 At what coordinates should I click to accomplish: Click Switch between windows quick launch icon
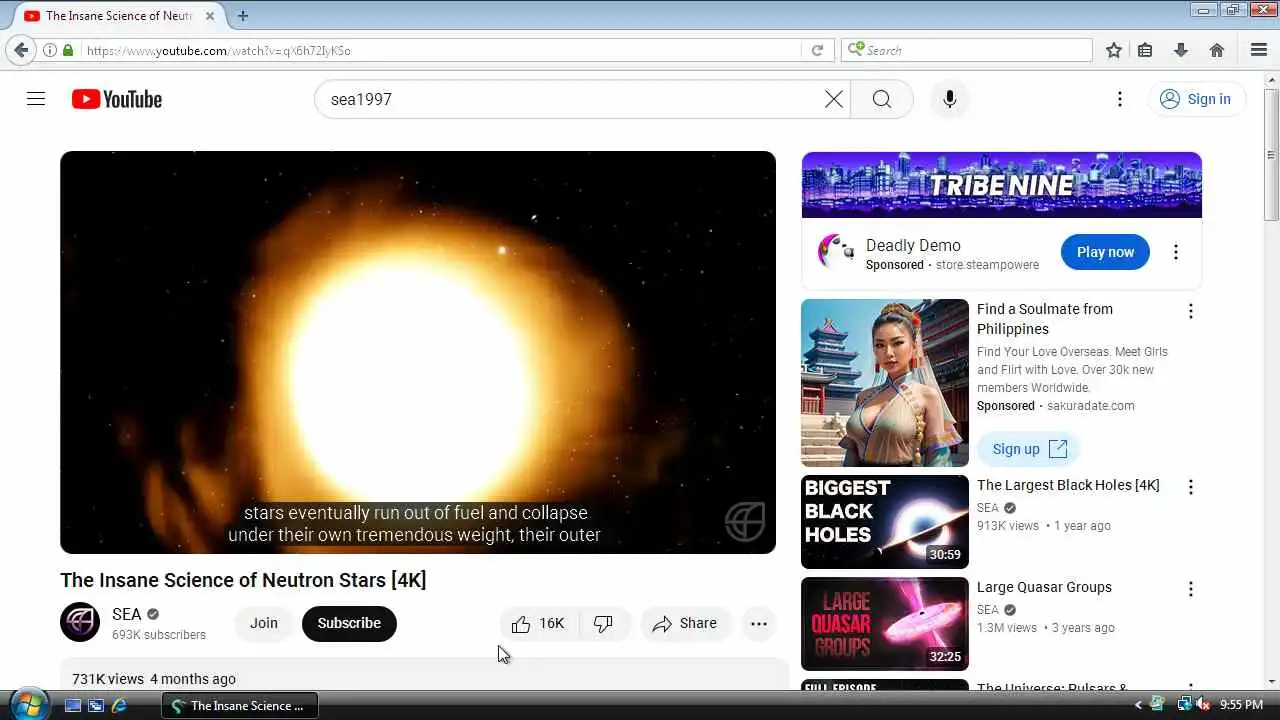pos(96,705)
